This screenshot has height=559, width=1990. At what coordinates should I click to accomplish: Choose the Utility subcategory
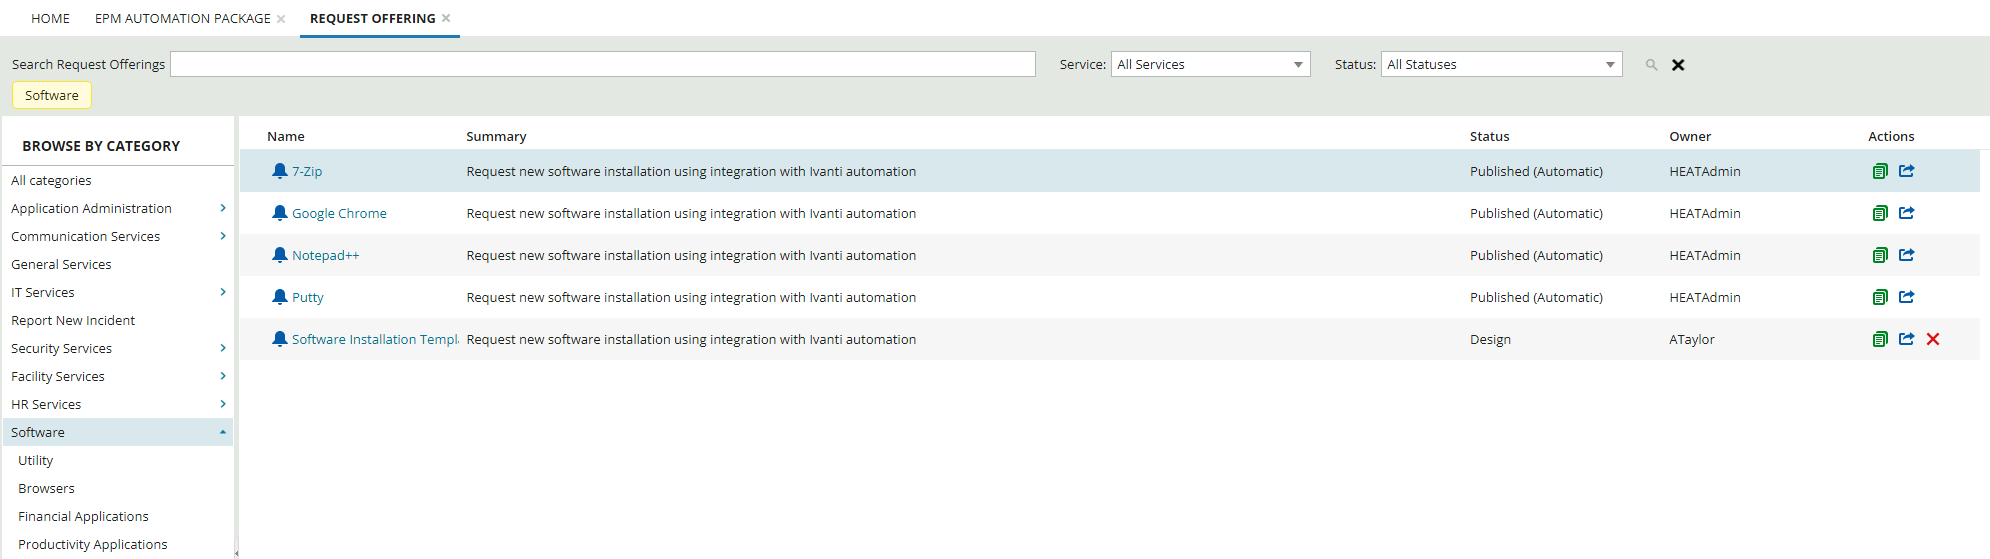36,460
